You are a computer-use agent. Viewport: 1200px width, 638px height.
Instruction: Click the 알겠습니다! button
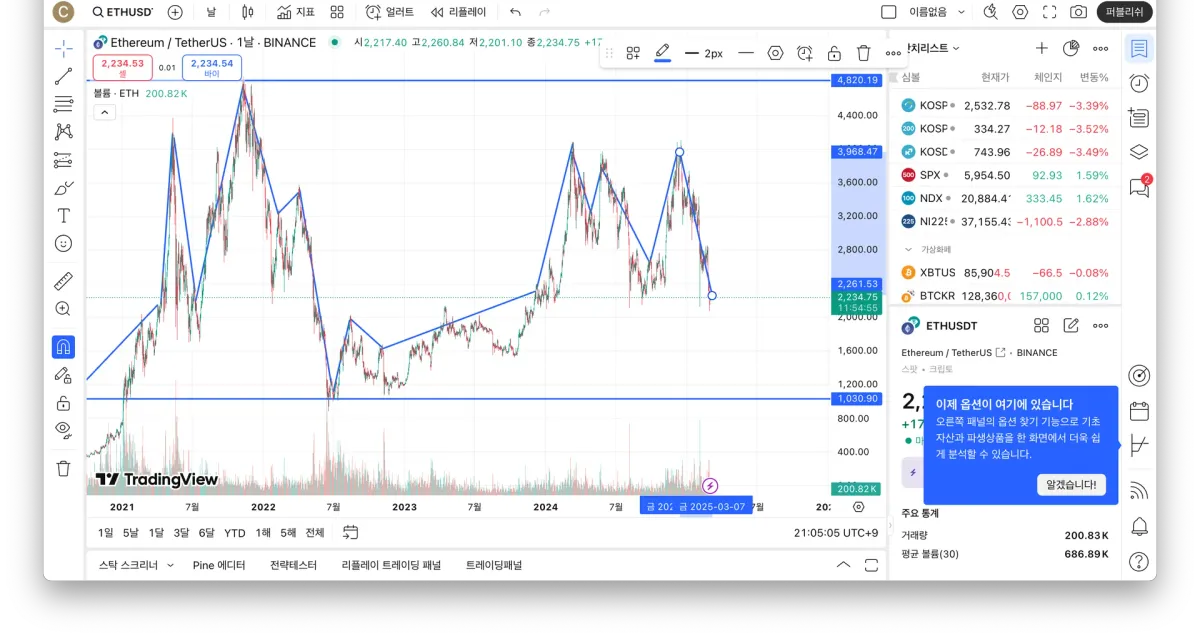point(1071,484)
